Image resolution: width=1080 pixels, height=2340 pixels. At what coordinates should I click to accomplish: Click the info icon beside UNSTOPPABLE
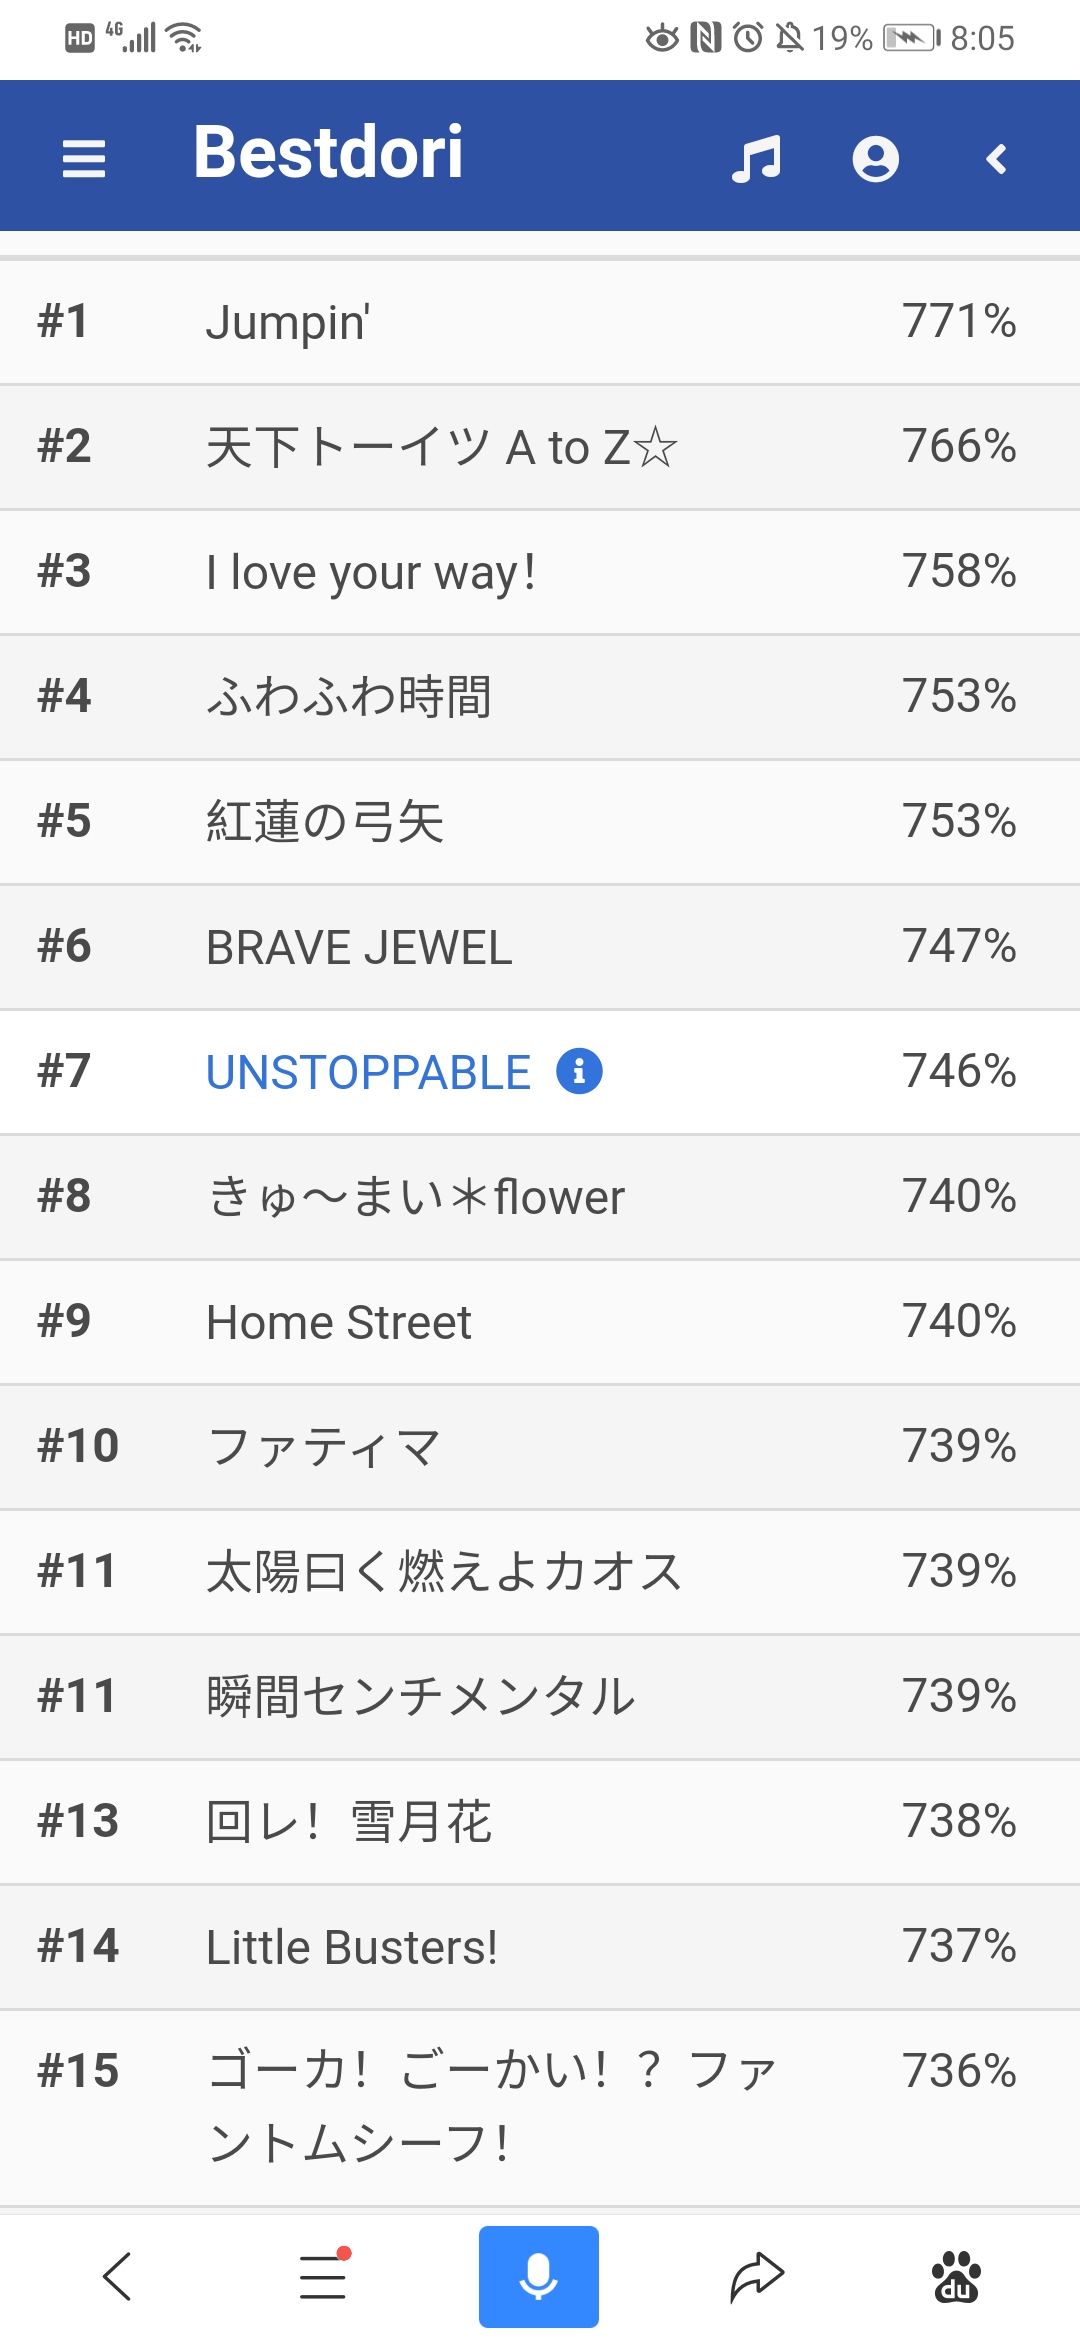coord(579,1071)
